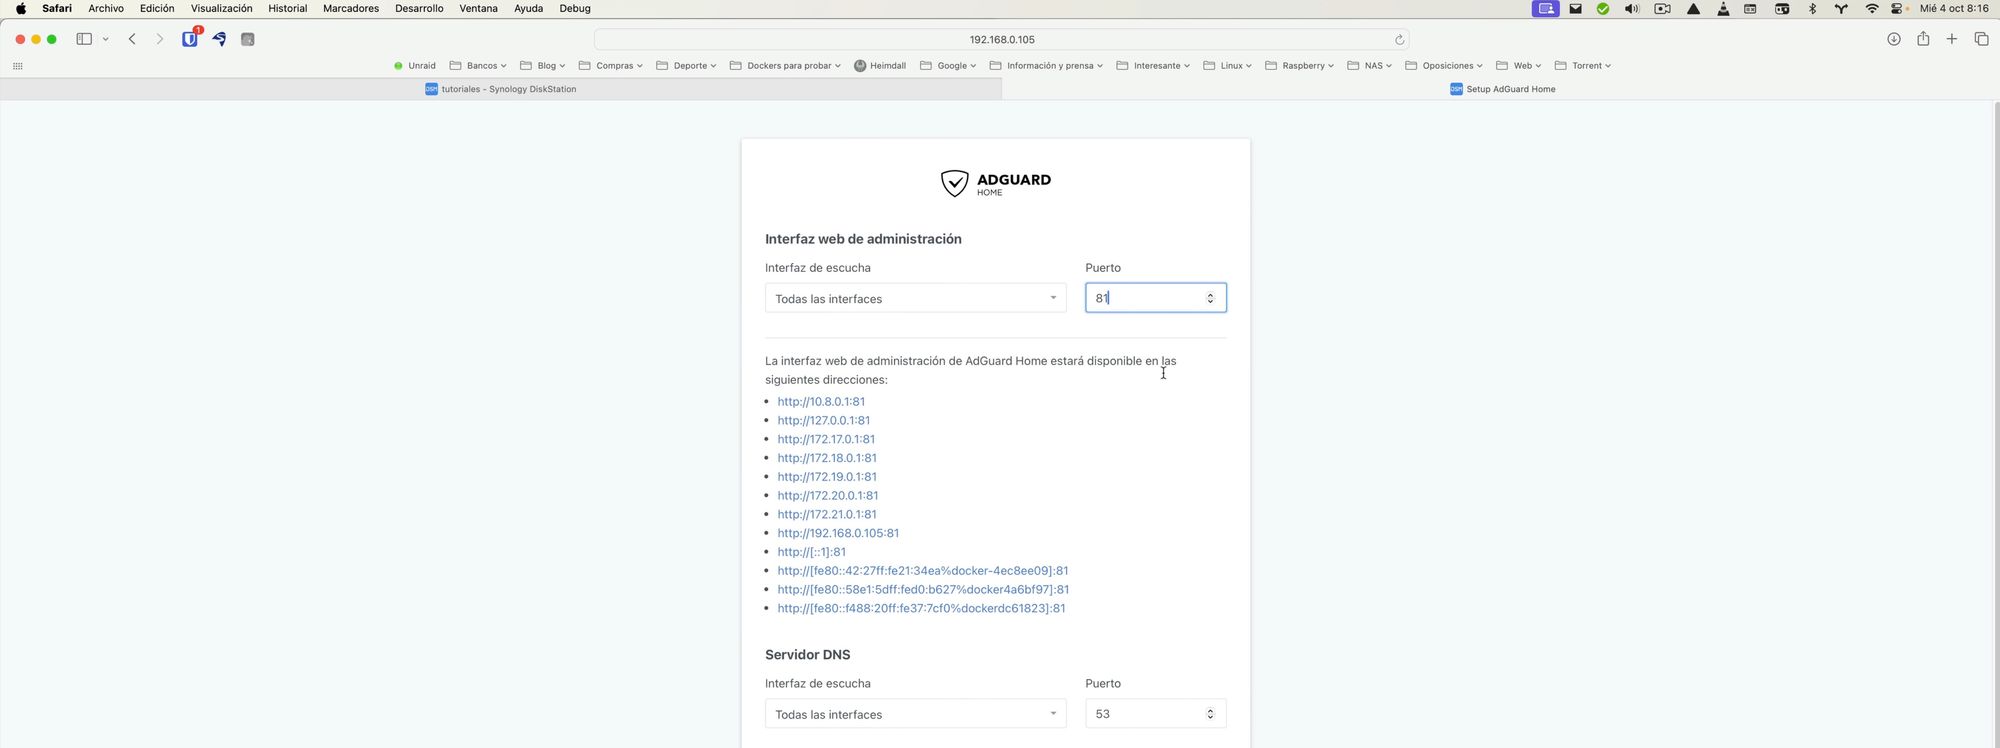The image size is (2000, 748).
Task: Open the VLC cone menu bar icon
Action: point(1723,8)
